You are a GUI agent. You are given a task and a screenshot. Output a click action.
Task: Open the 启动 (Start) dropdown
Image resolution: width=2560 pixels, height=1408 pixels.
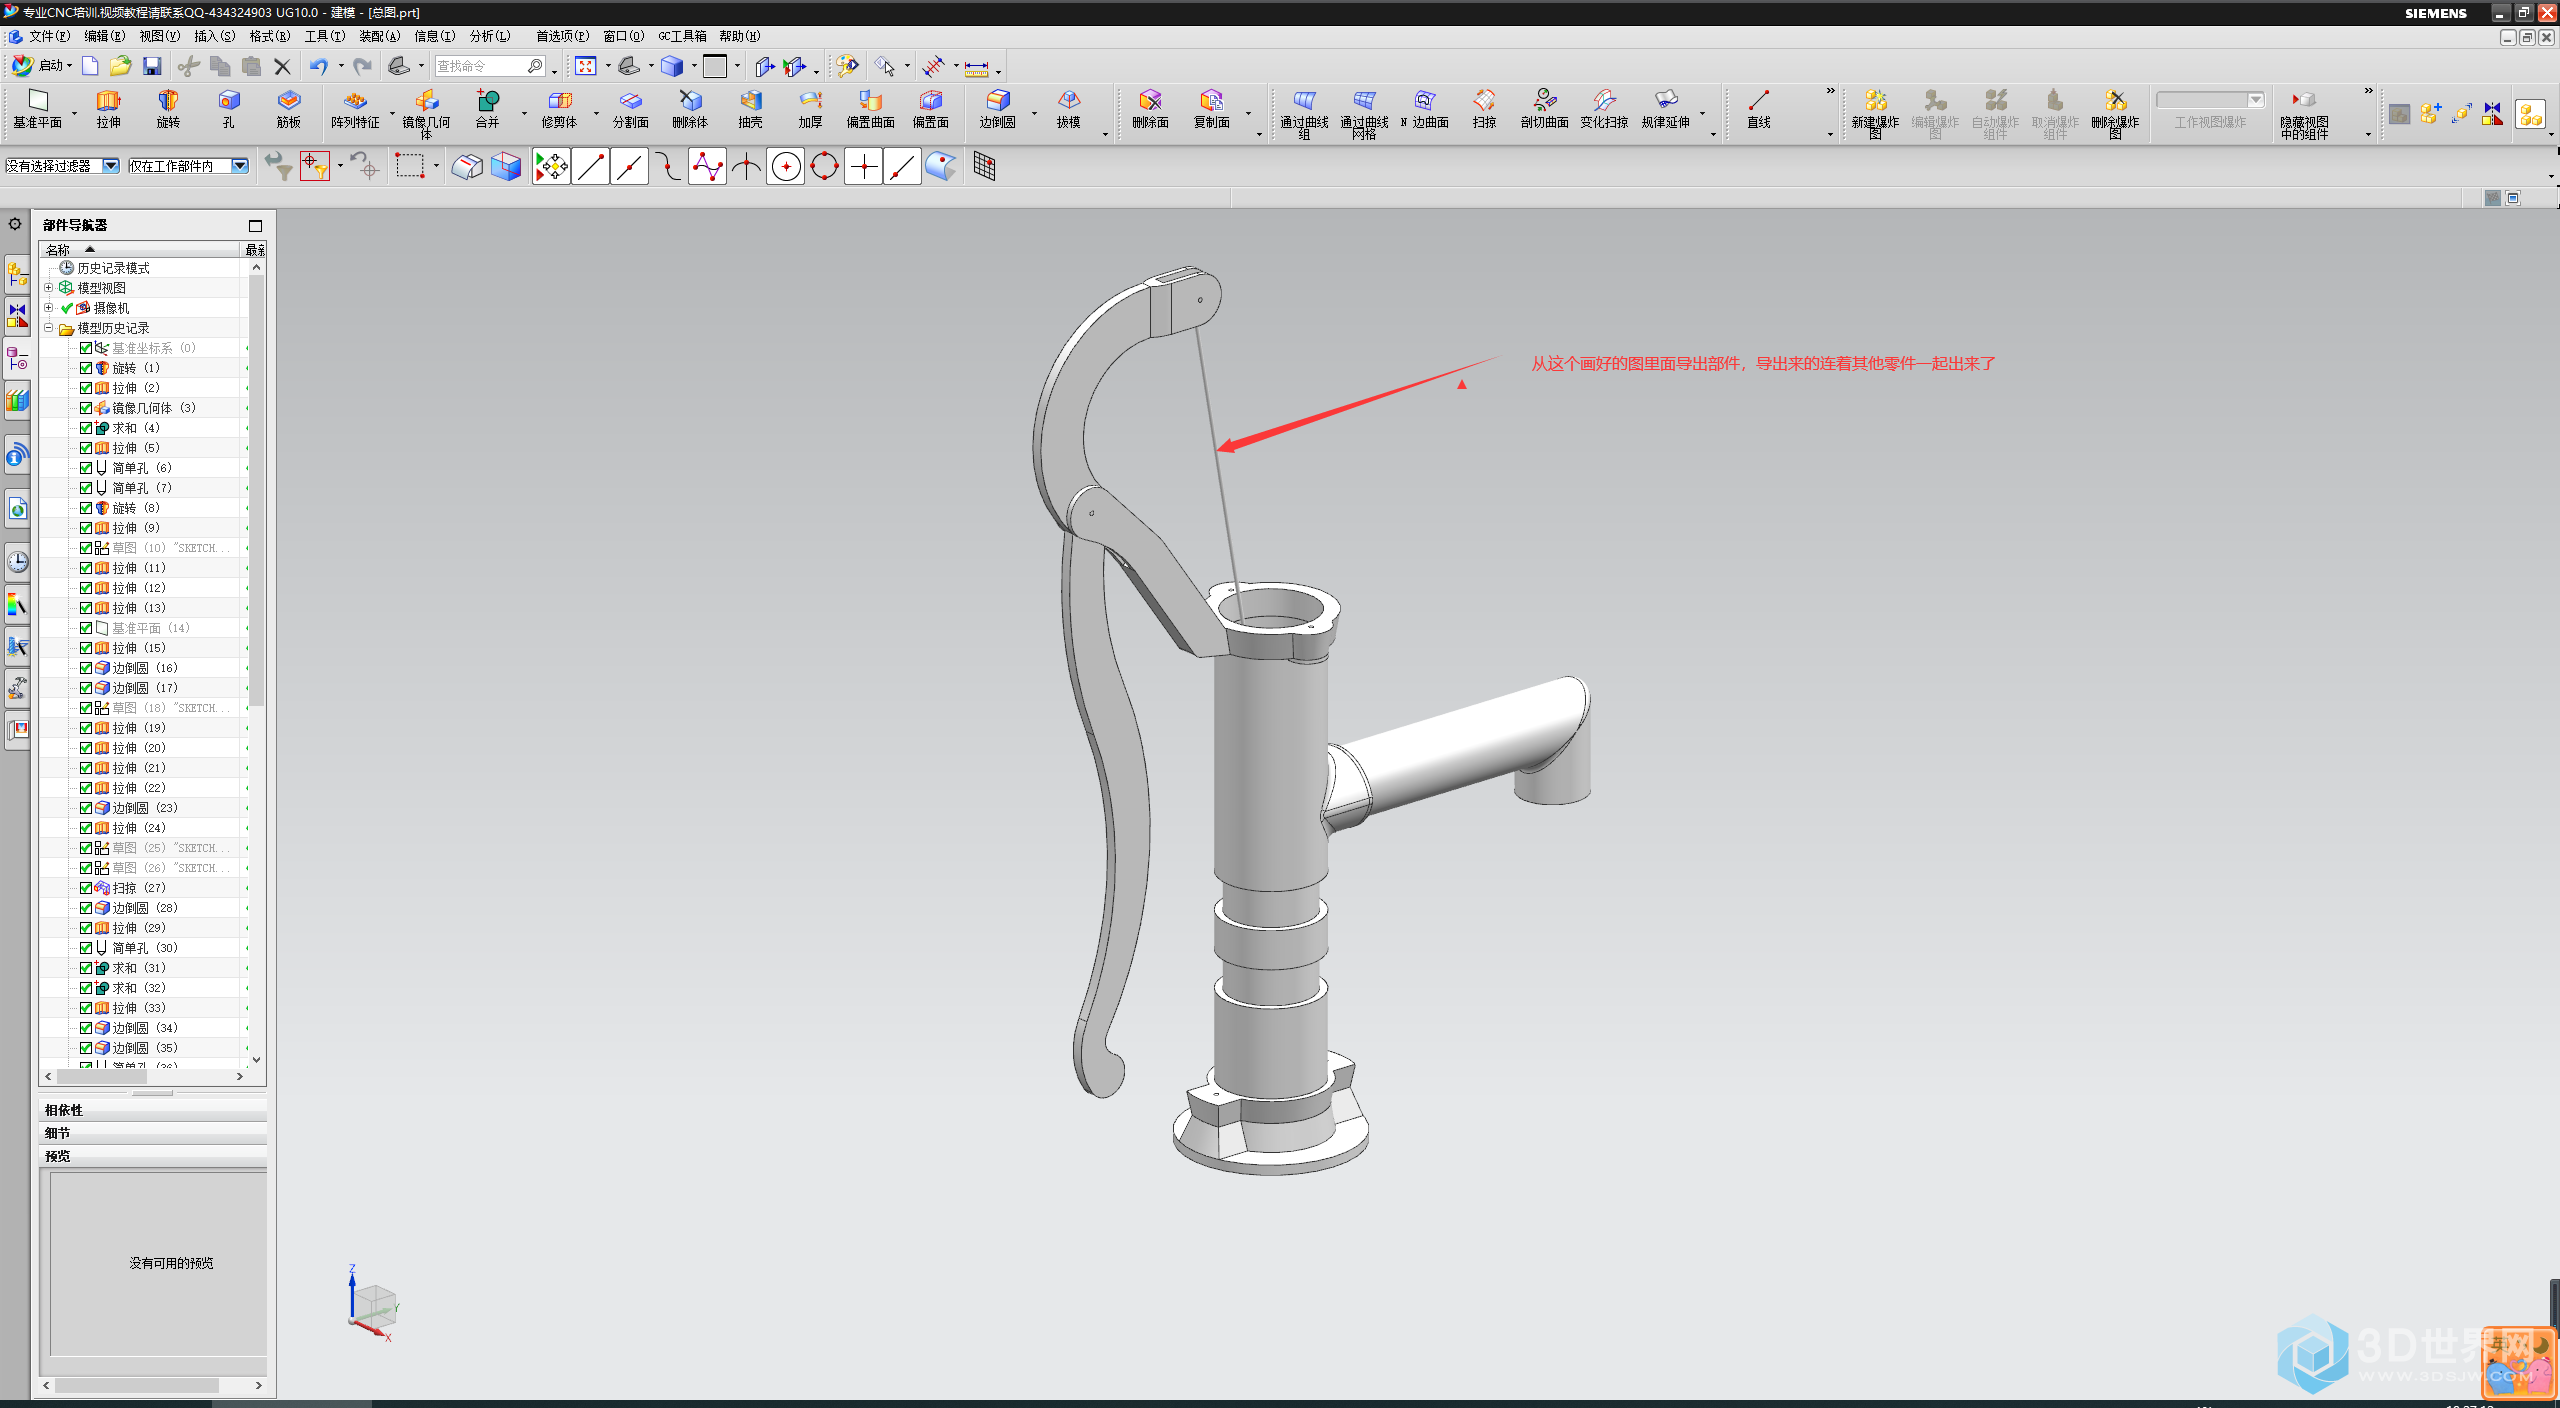pos(43,66)
